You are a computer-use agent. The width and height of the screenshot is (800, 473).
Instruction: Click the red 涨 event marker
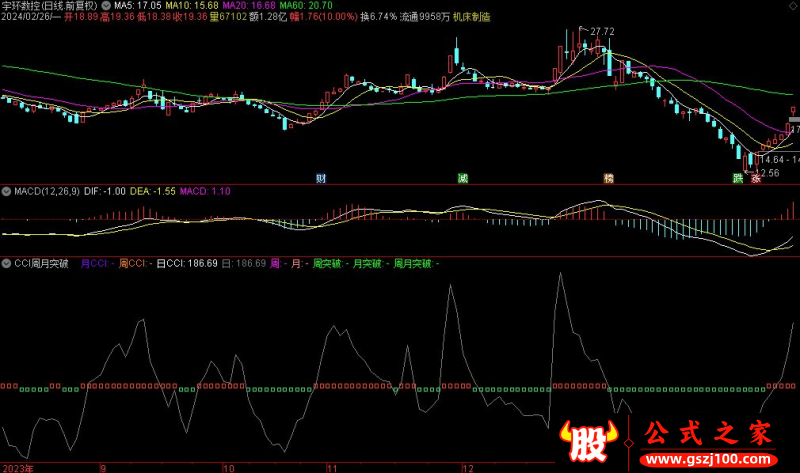tap(757, 178)
